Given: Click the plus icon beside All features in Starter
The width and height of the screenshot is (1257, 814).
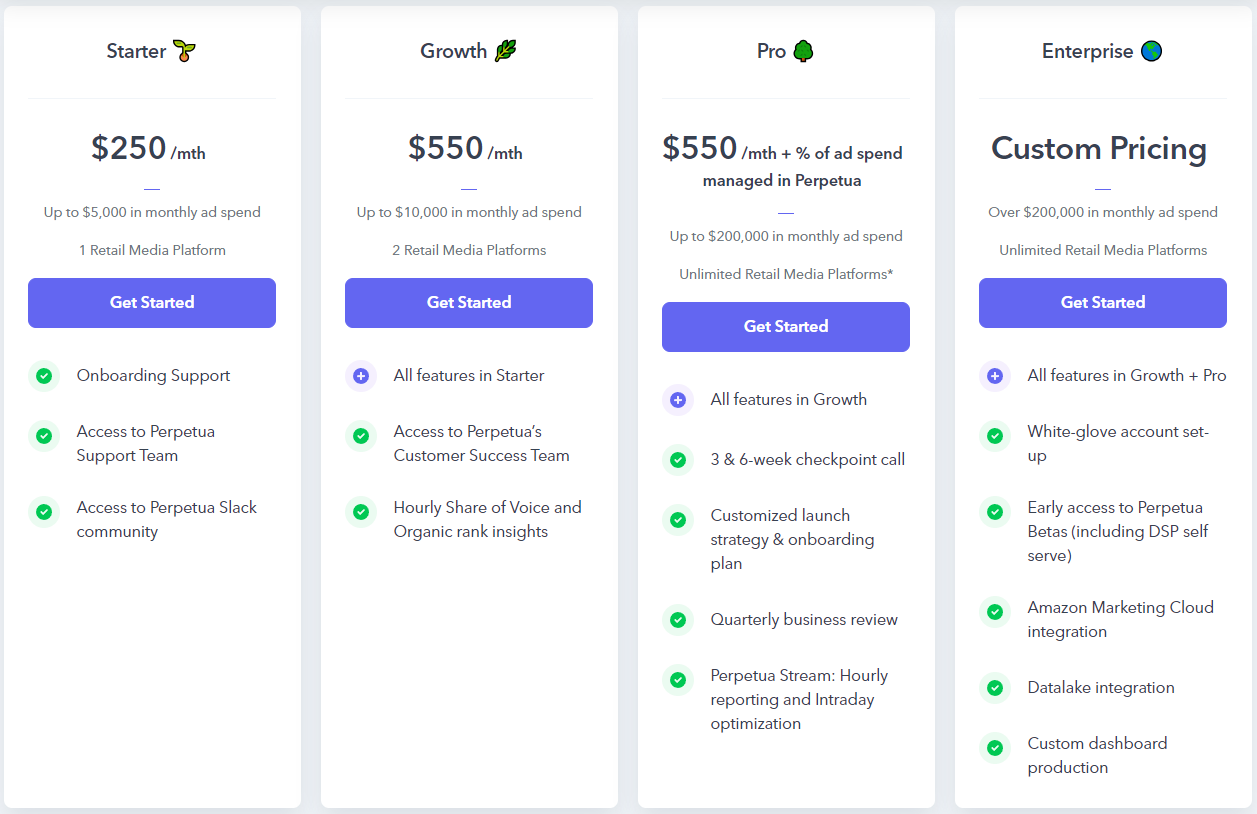Looking at the screenshot, I should [361, 376].
